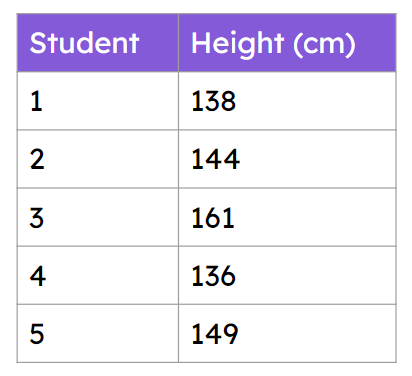
Task: Click the Student column header
Action: [98, 43]
